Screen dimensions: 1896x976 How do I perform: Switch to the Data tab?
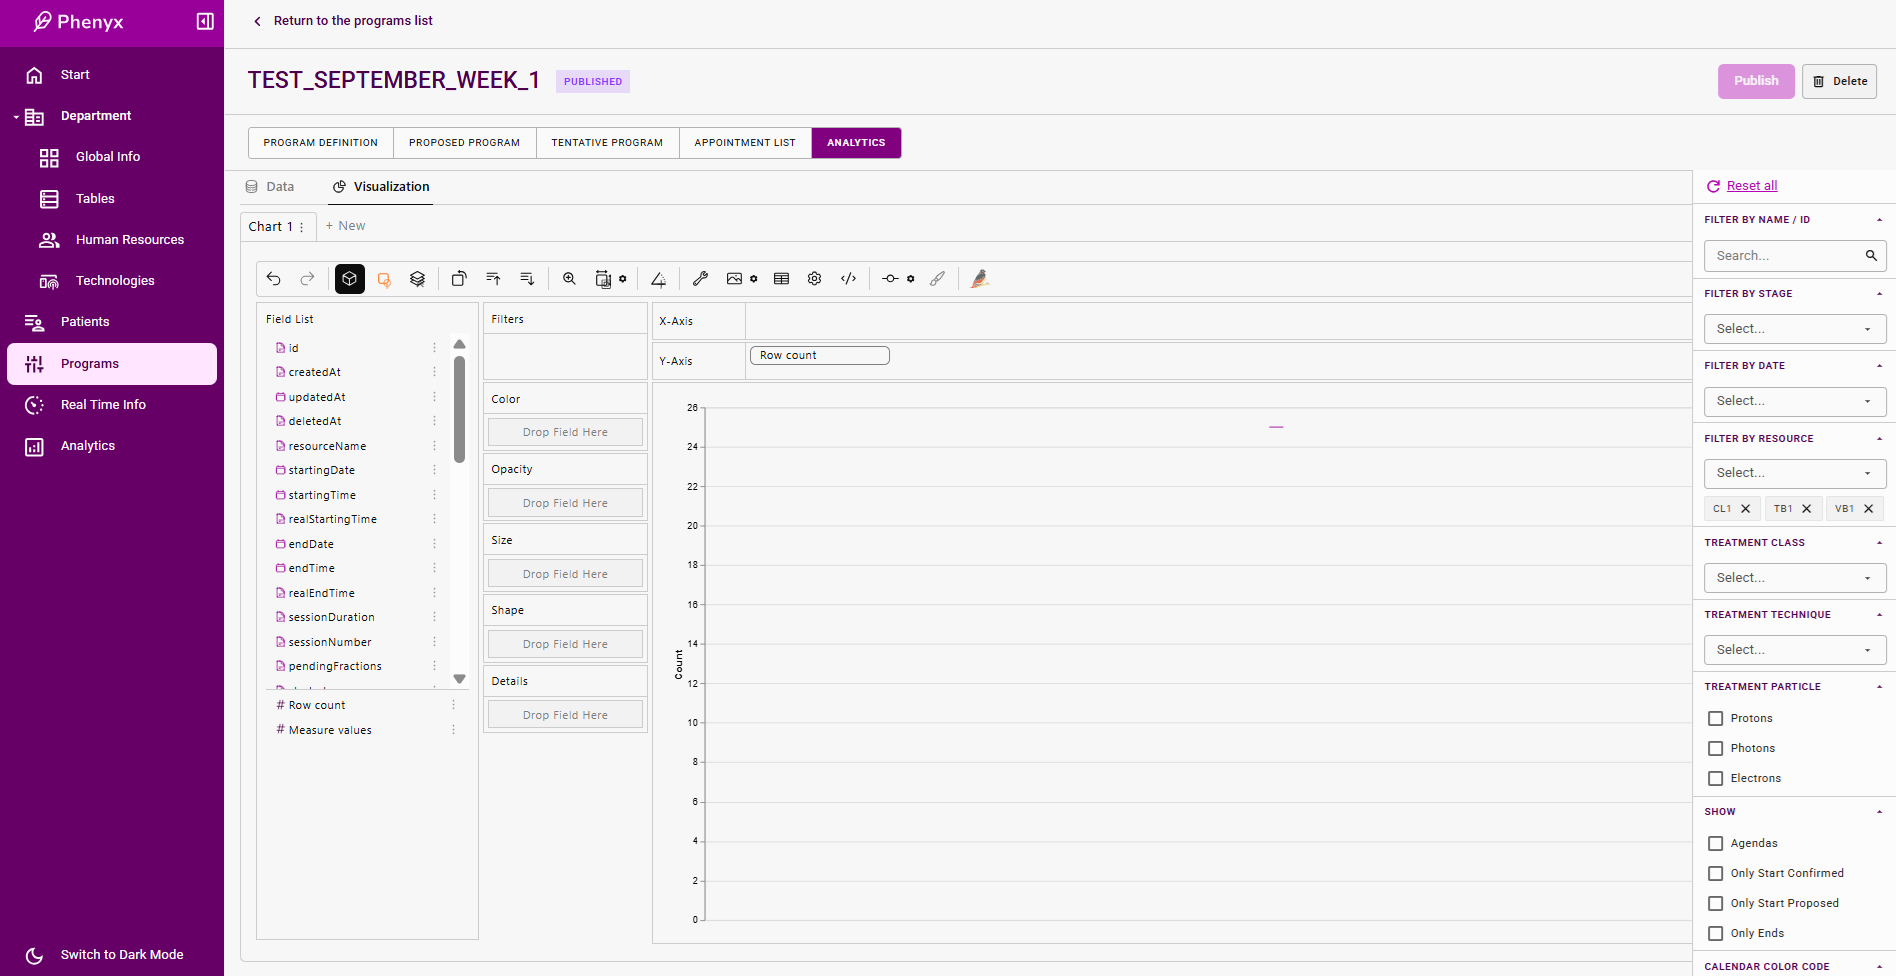(x=271, y=187)
